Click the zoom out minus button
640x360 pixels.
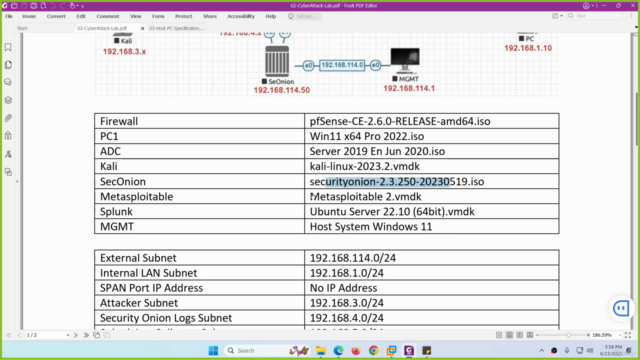tap(538, 335)
